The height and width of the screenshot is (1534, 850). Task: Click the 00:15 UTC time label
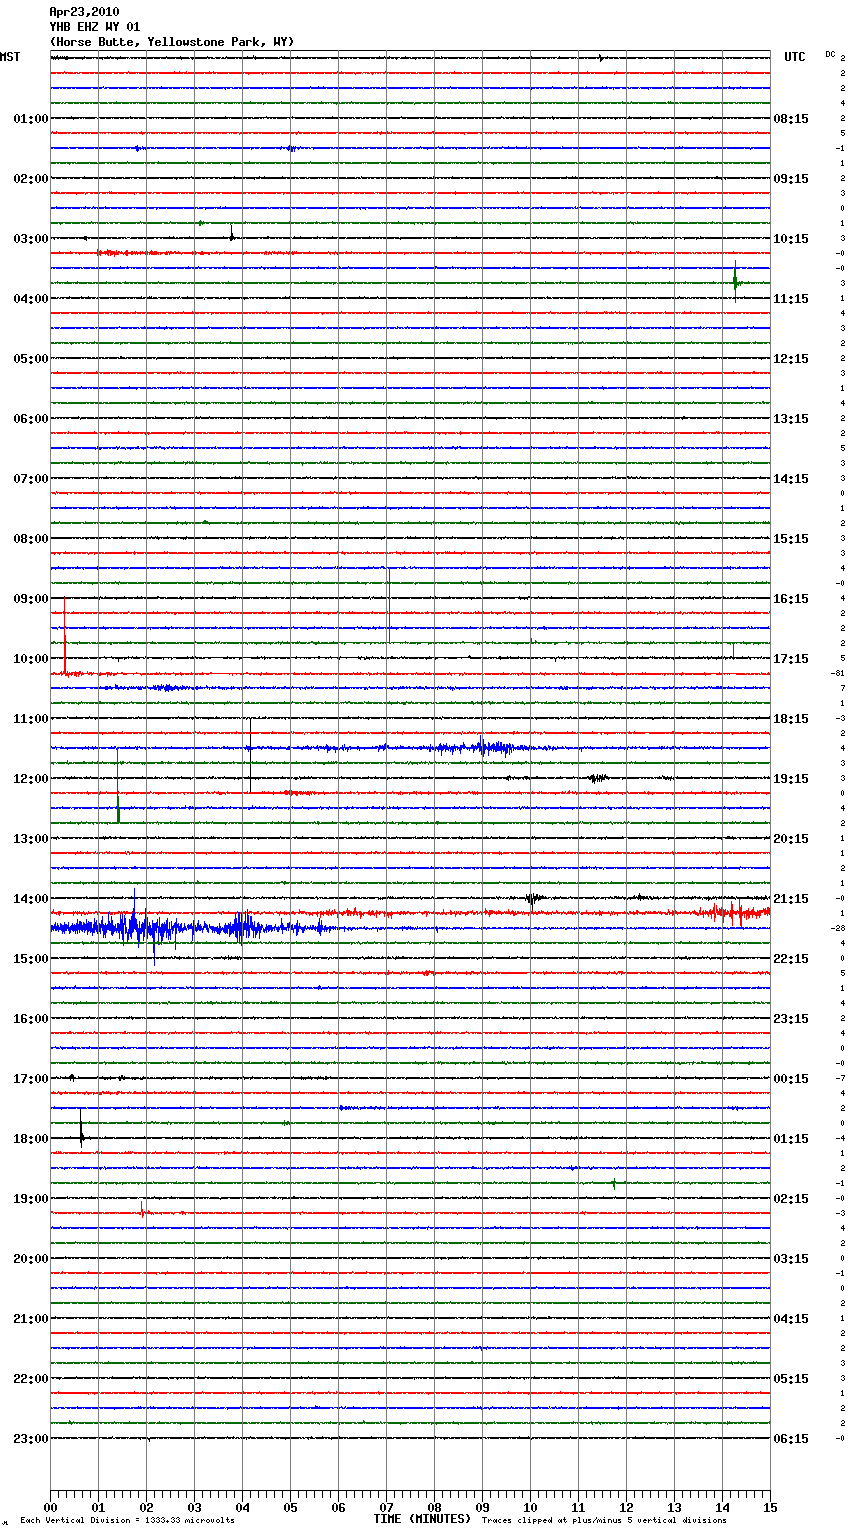point(791,1078)
